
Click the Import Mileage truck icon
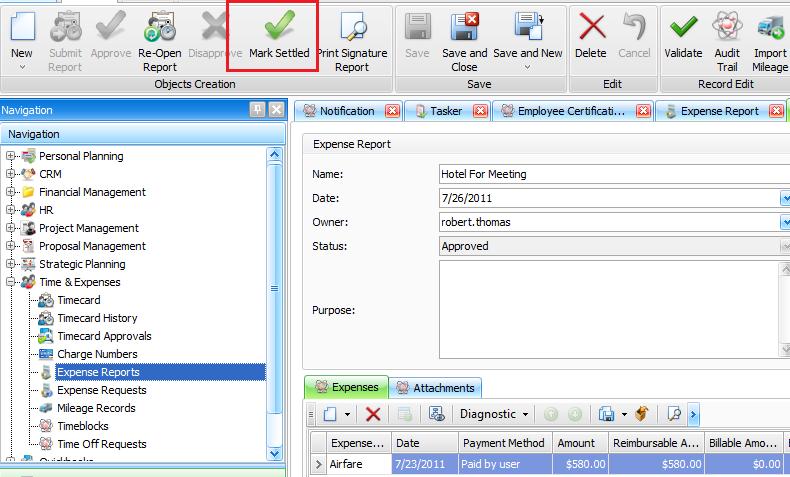770,26
